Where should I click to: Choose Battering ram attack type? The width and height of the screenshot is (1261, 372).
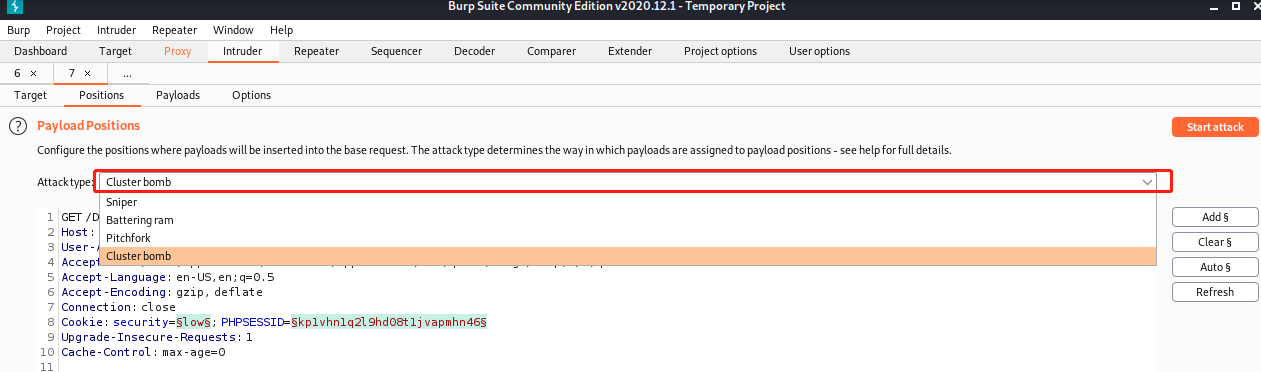pos(627,220)
